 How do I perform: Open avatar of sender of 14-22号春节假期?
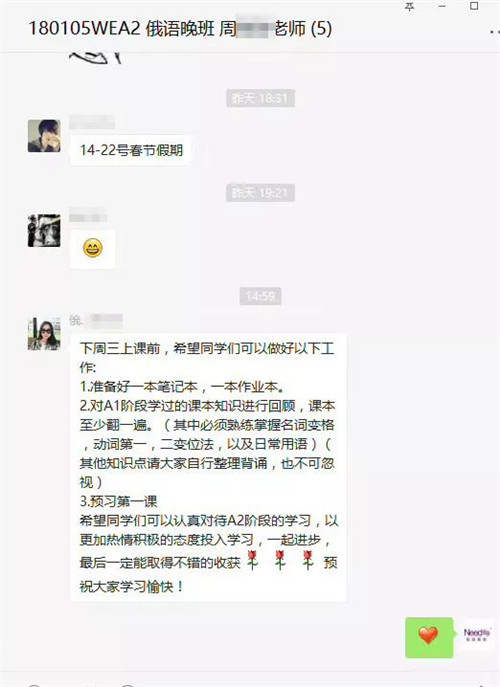pyautogui.click(x=44, y=136)
